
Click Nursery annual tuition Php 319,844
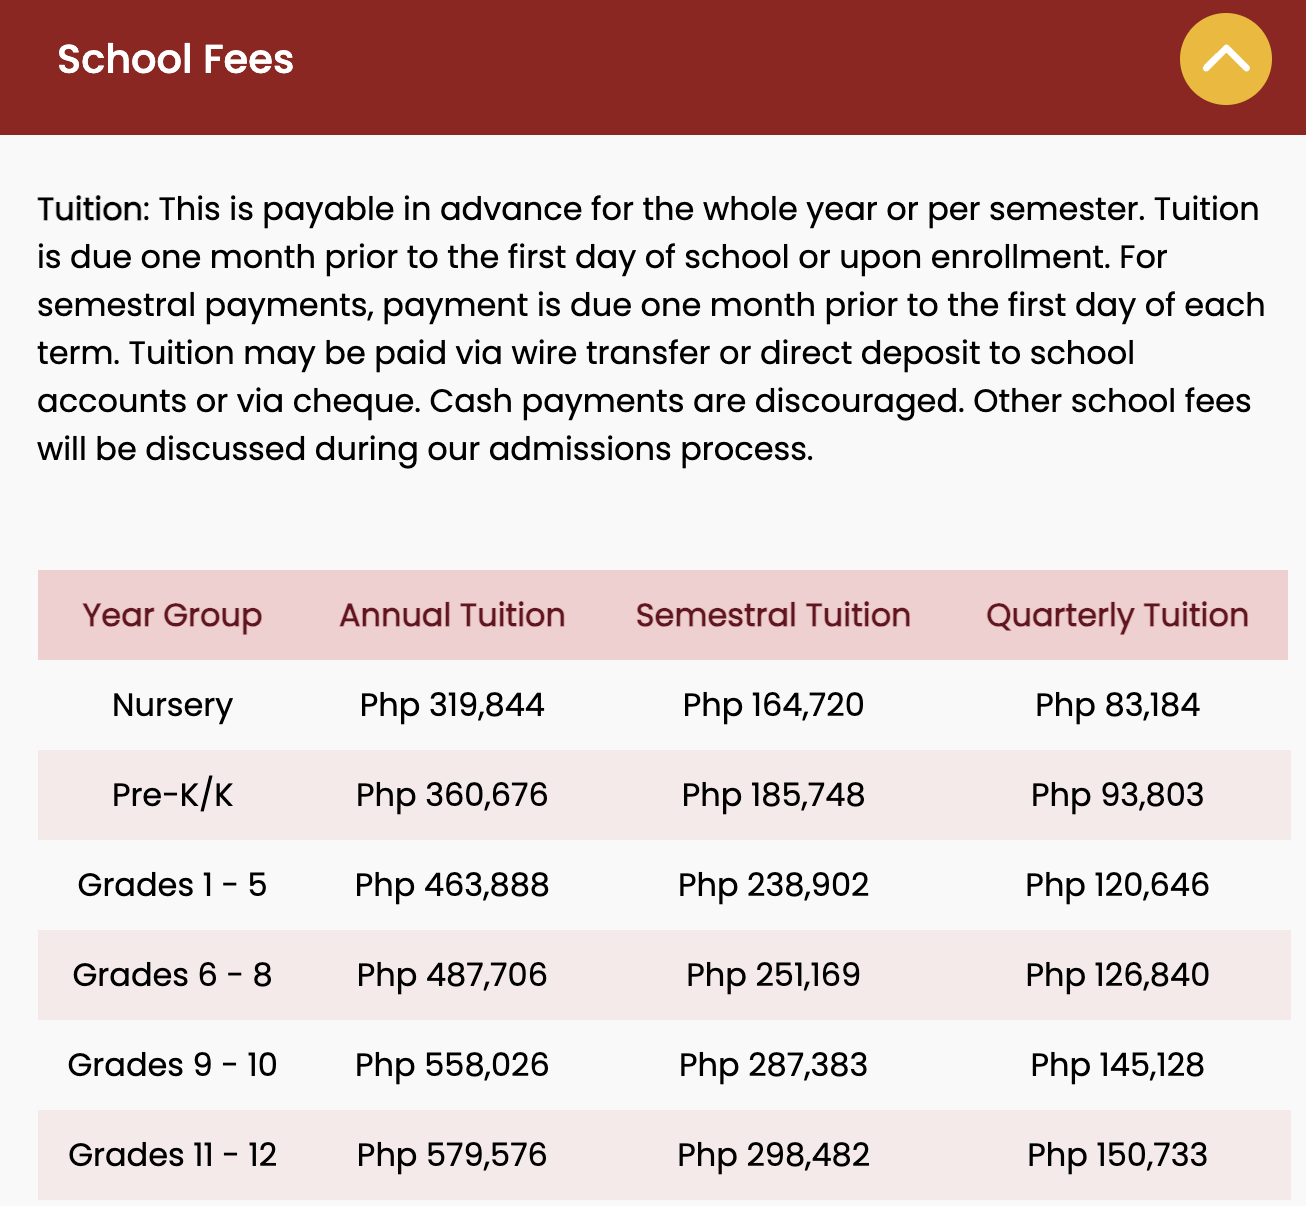(x=452, y=705)
